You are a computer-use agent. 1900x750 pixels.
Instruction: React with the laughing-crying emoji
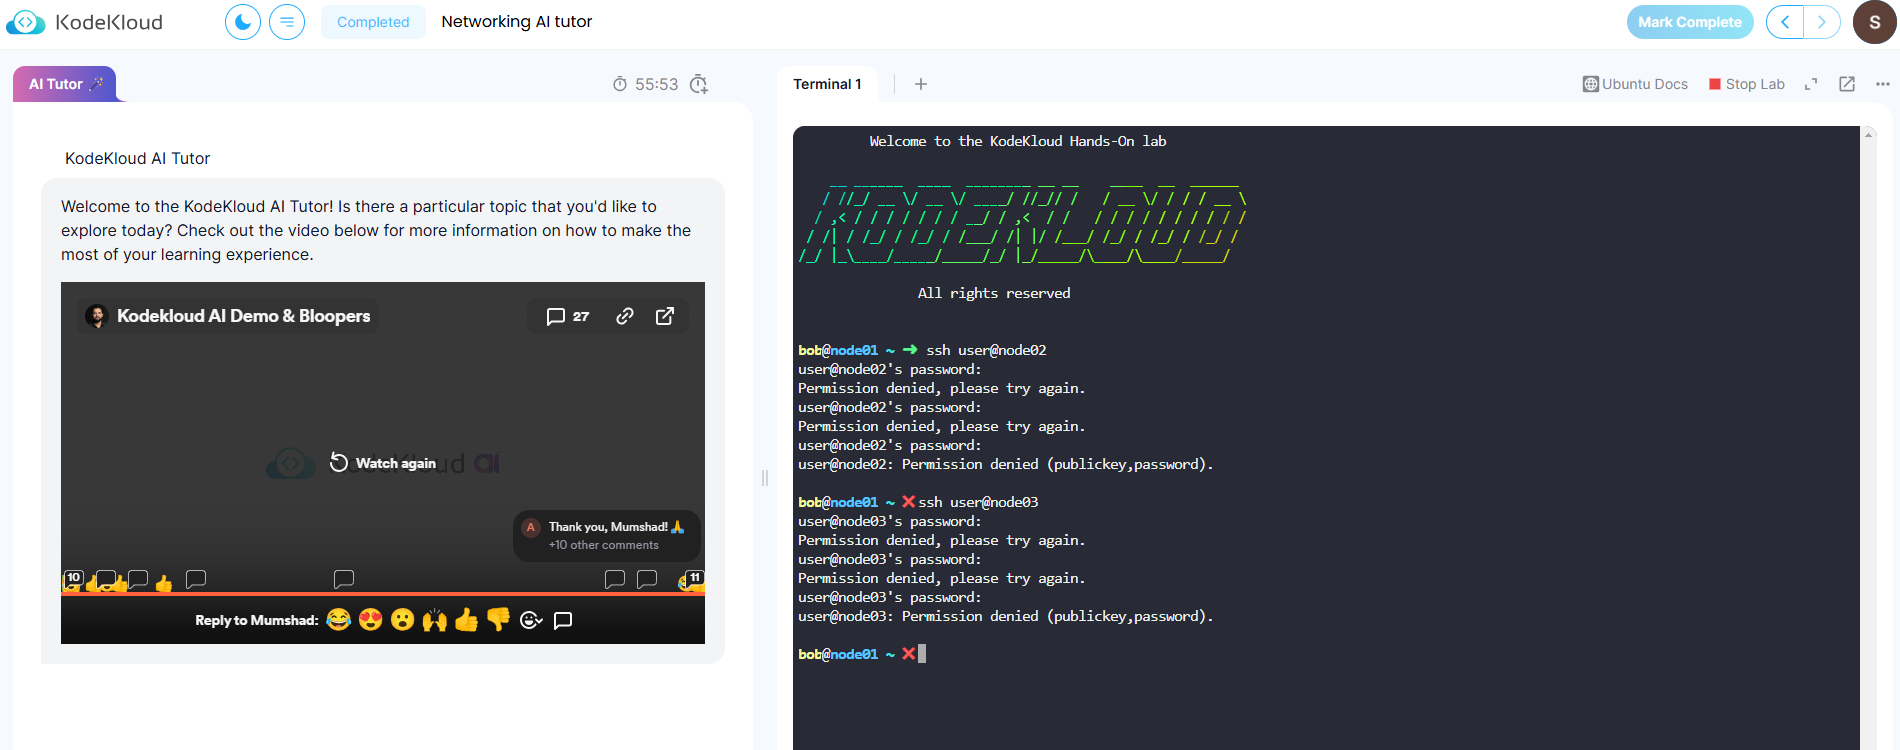coord(339,620)
